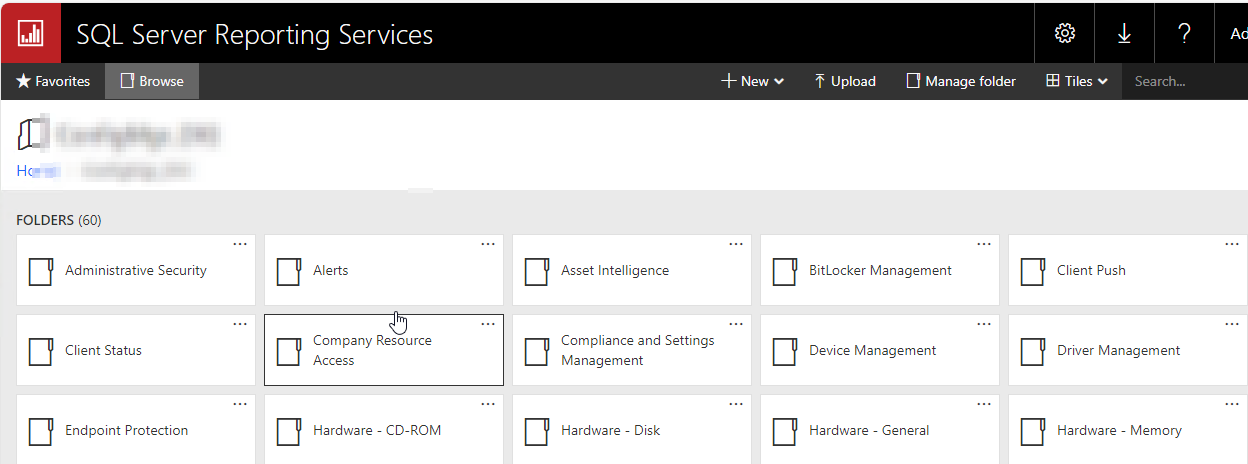Open ellipsis menu on Client Status tile
Screen dimensions: 1248x464
pyautogui.click(x=240, y=324)
